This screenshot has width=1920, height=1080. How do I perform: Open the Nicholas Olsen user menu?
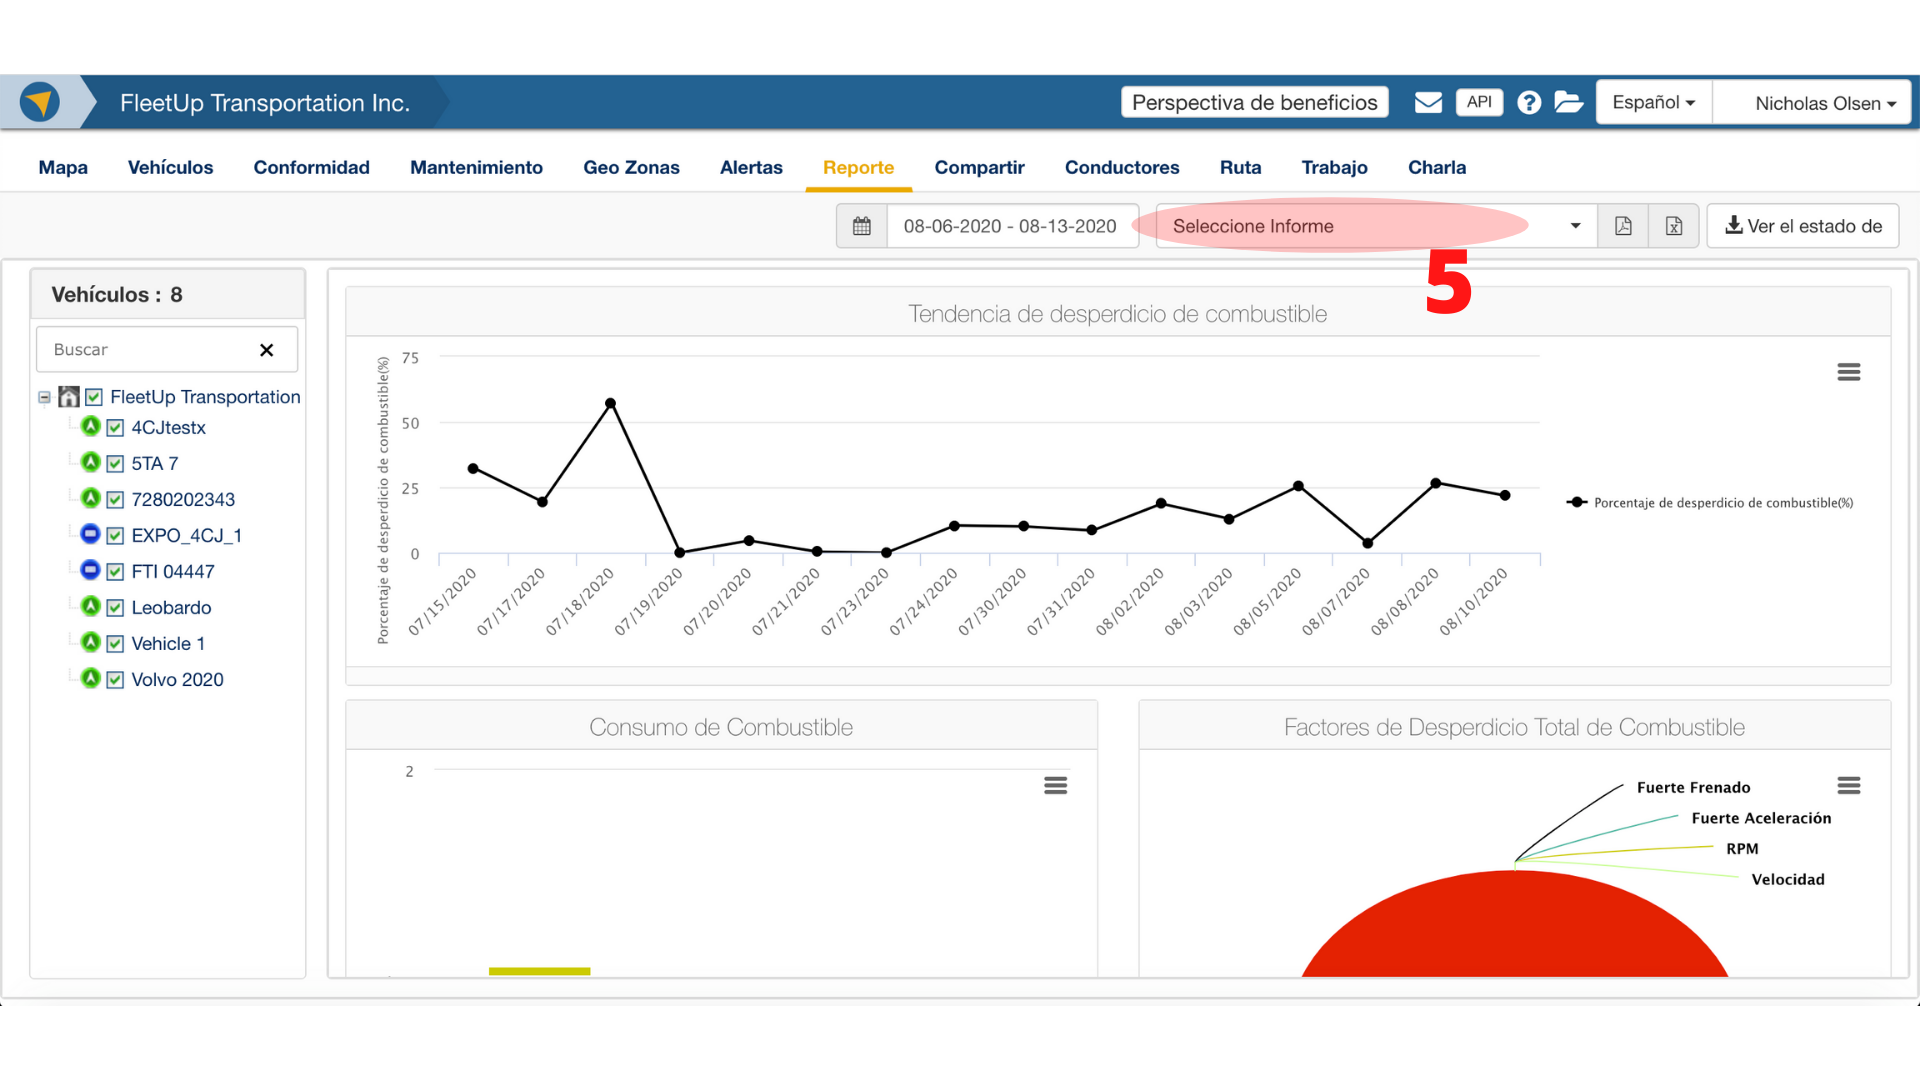tap(1812, 102)
